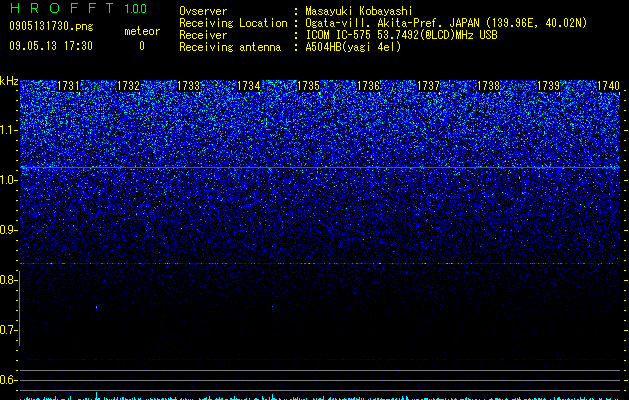Click the meteor count value 0
Viewport: 629px width, 400px height.
[x=142, y=46]
